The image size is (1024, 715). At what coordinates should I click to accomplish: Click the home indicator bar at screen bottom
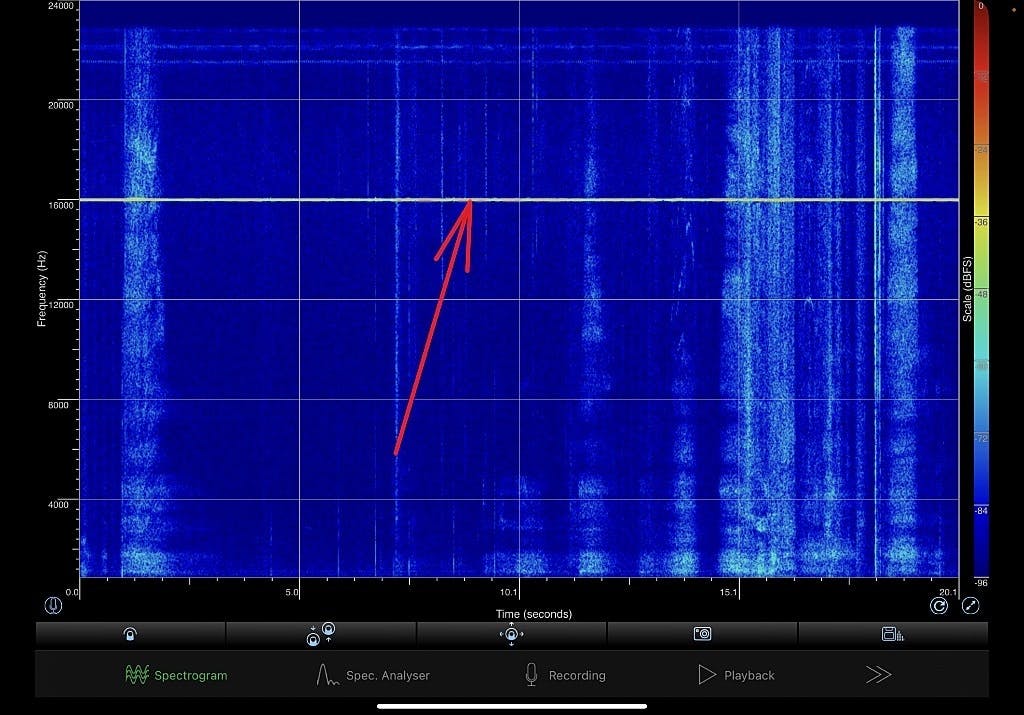click(x=512, y=706)
